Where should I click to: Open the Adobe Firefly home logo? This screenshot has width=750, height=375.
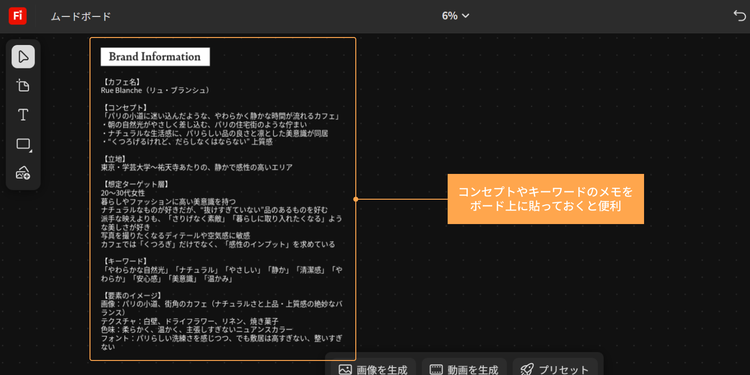click(x=17, y=16)
